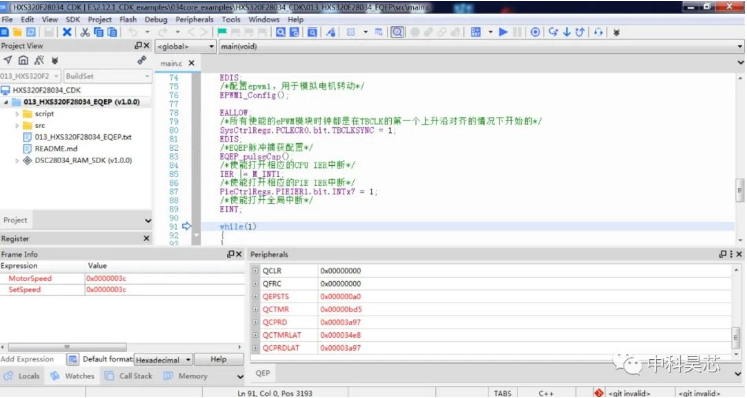Click the run-to-cursor loop icon
Image resolution: width=747 pixels, height=398 pixels.
click(x=598, y=32)
